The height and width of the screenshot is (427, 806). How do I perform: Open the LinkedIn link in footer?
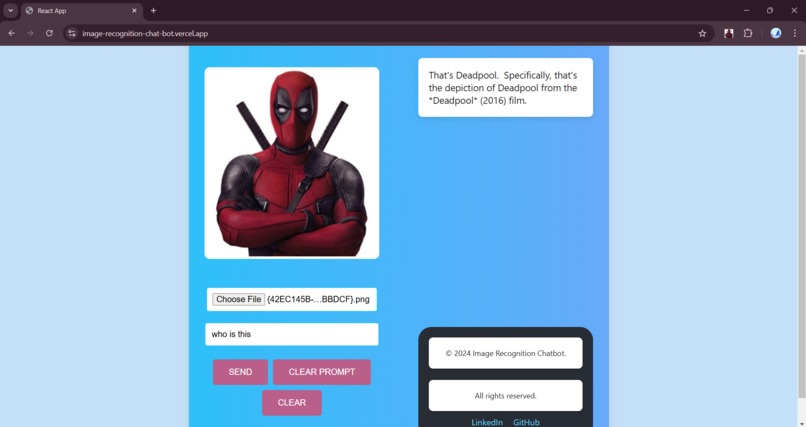coord(487,422)
